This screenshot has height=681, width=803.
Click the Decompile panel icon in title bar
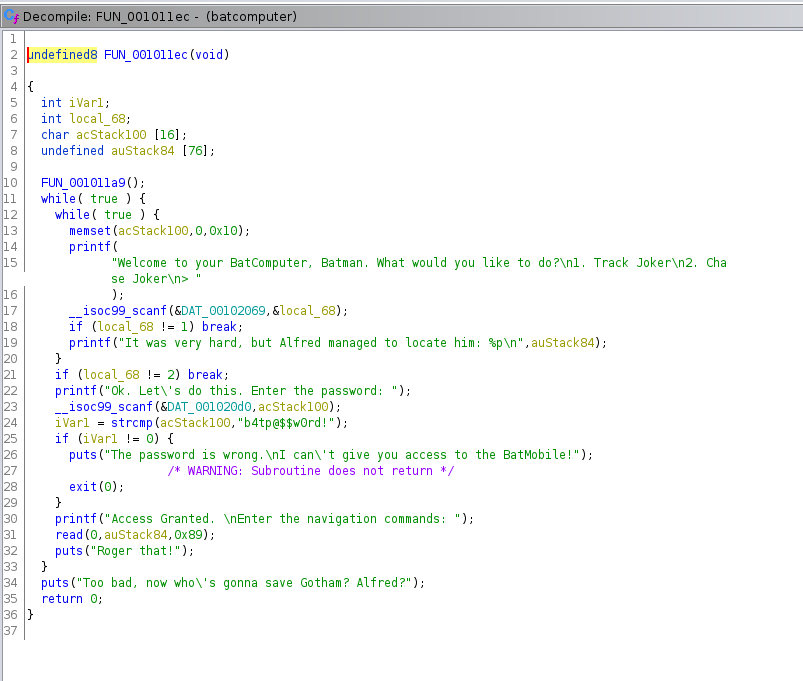(x=12, y=17)
